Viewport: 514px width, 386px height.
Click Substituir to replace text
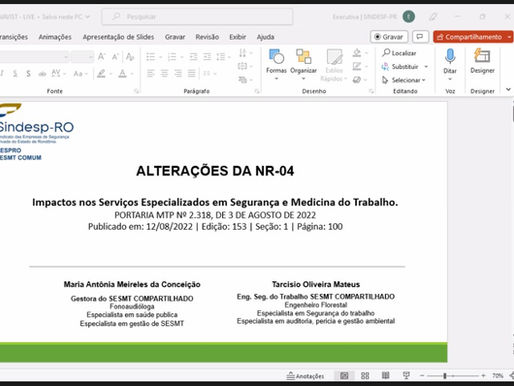[400, 67]
